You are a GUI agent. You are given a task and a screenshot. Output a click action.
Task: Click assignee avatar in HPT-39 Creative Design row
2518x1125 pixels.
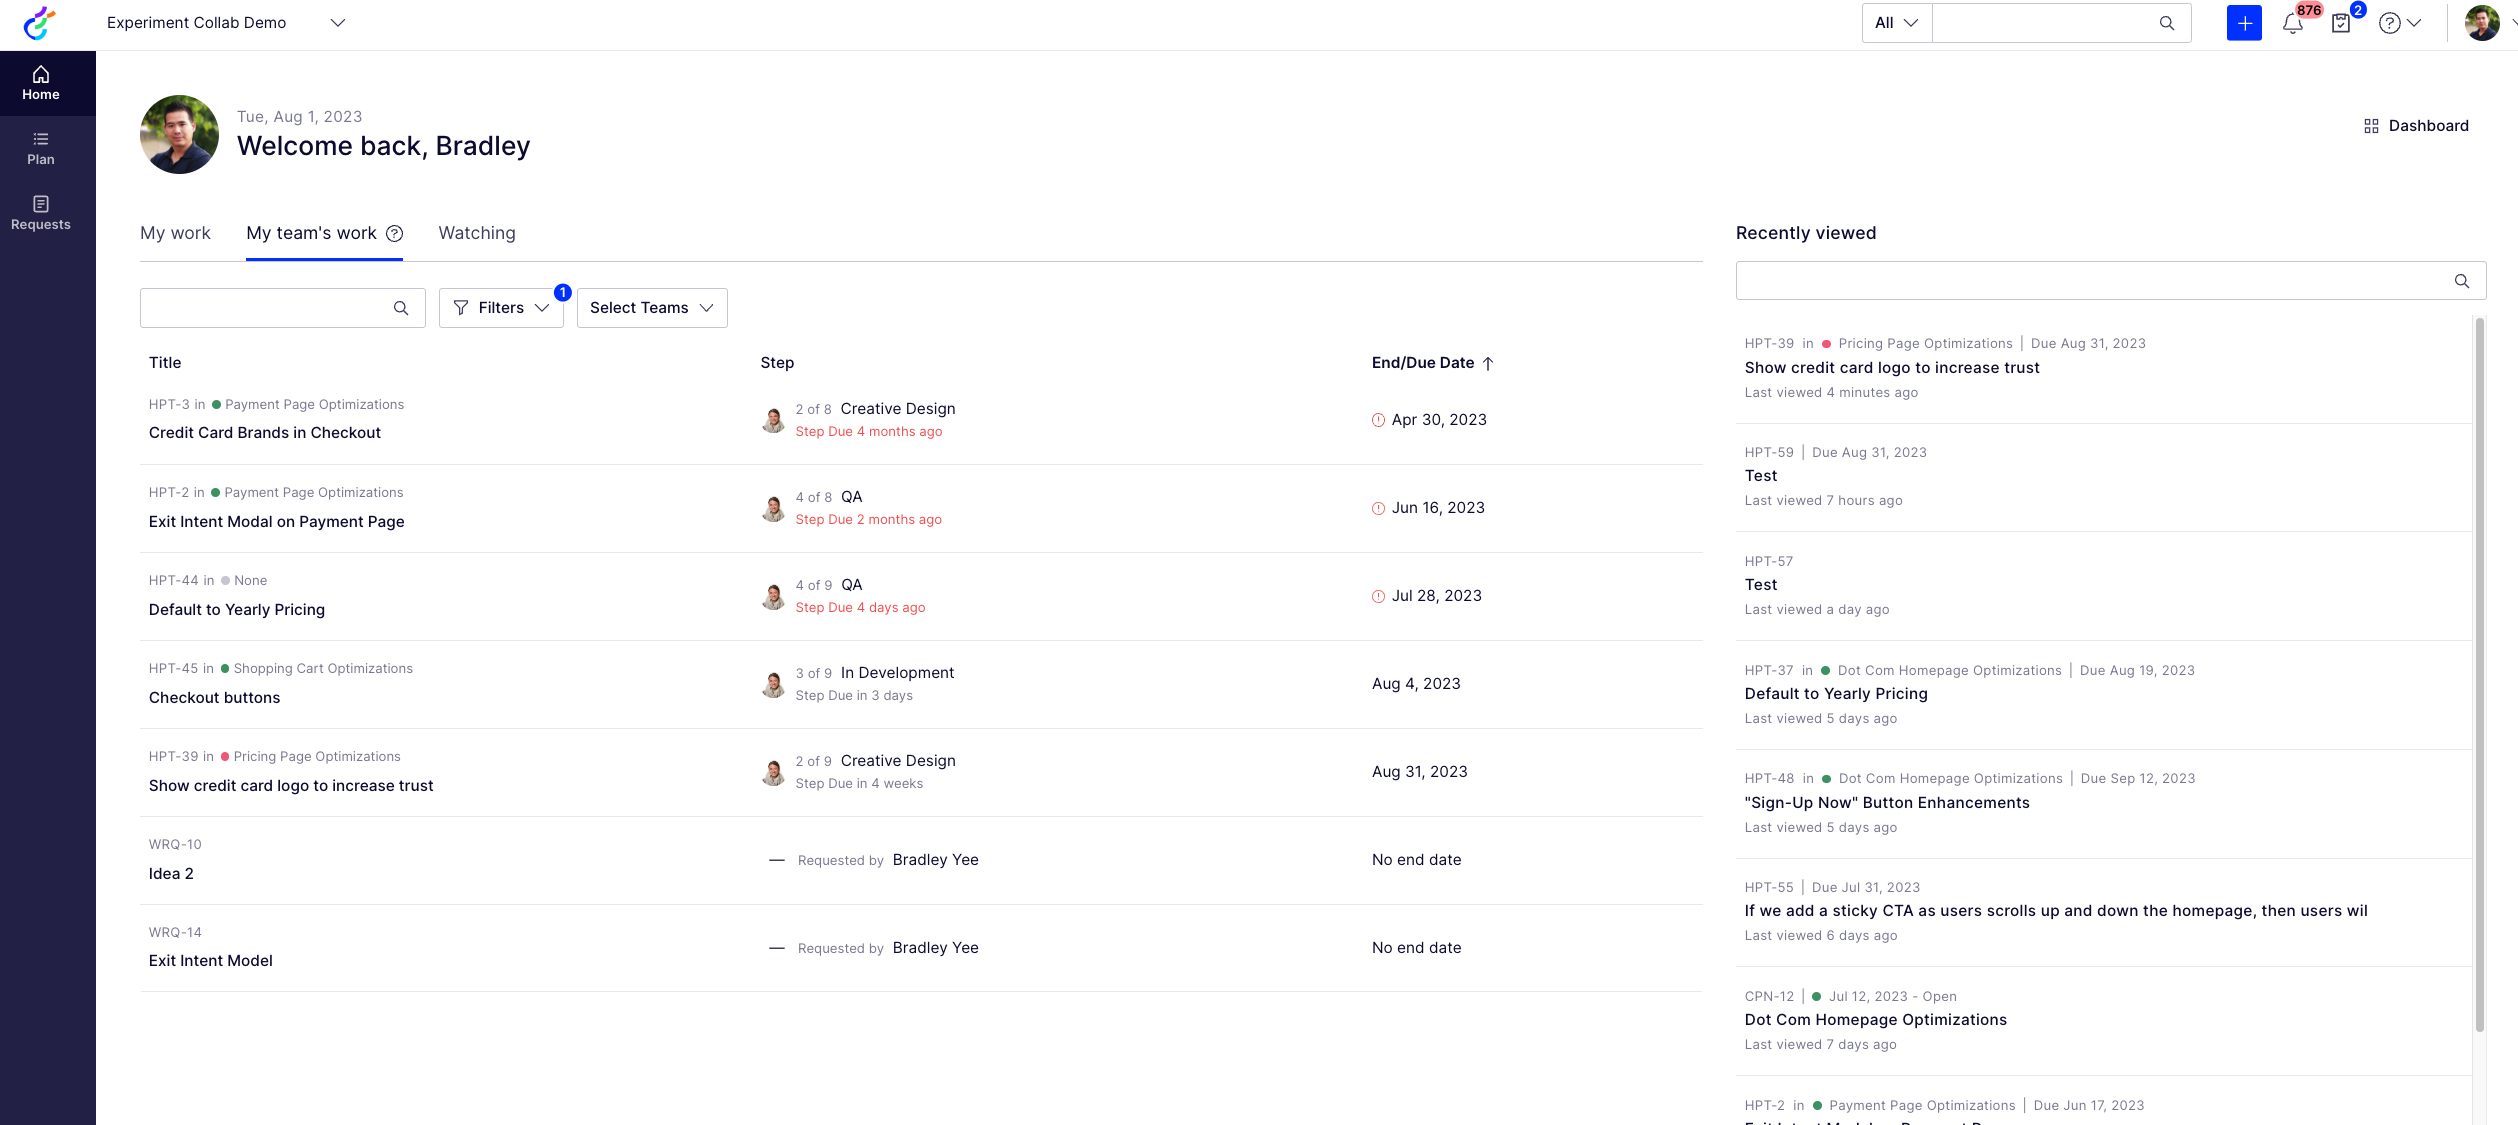[773, 772]
